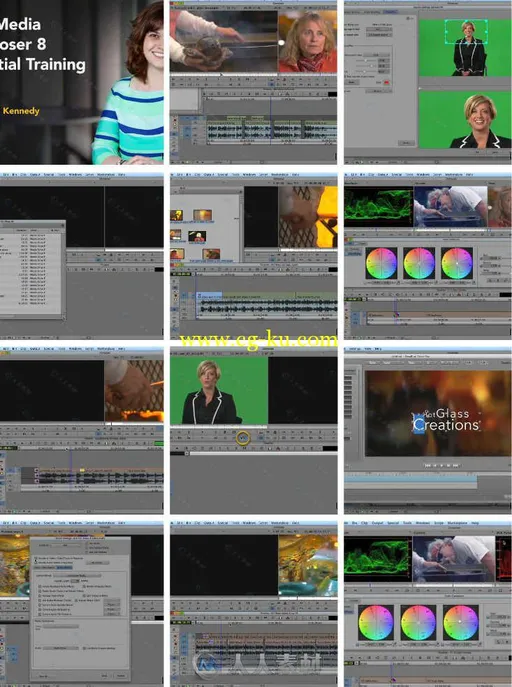Click the middle color wheel in the upper color correction screenshot
Viewport: 512px width, 687px height.
[x=419, y=263]
